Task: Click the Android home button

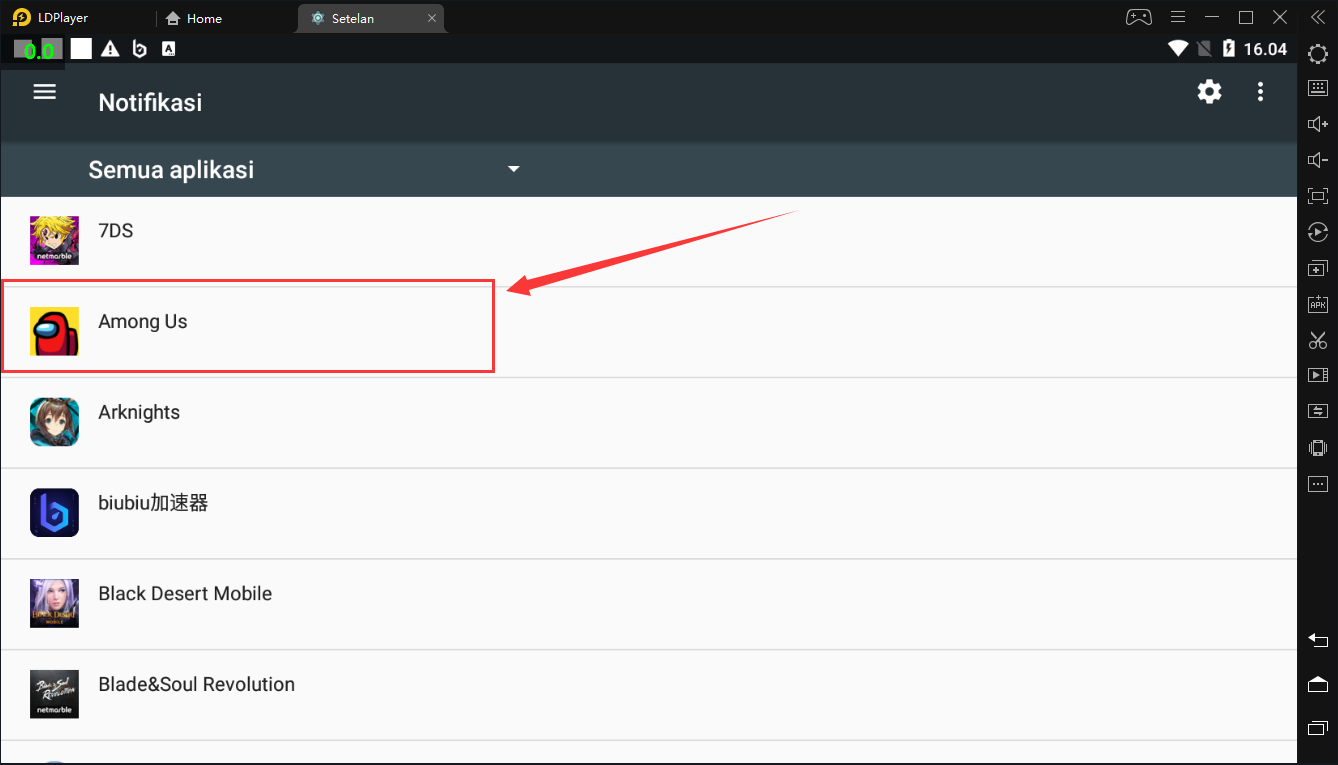Action: tap(1318, 684)
